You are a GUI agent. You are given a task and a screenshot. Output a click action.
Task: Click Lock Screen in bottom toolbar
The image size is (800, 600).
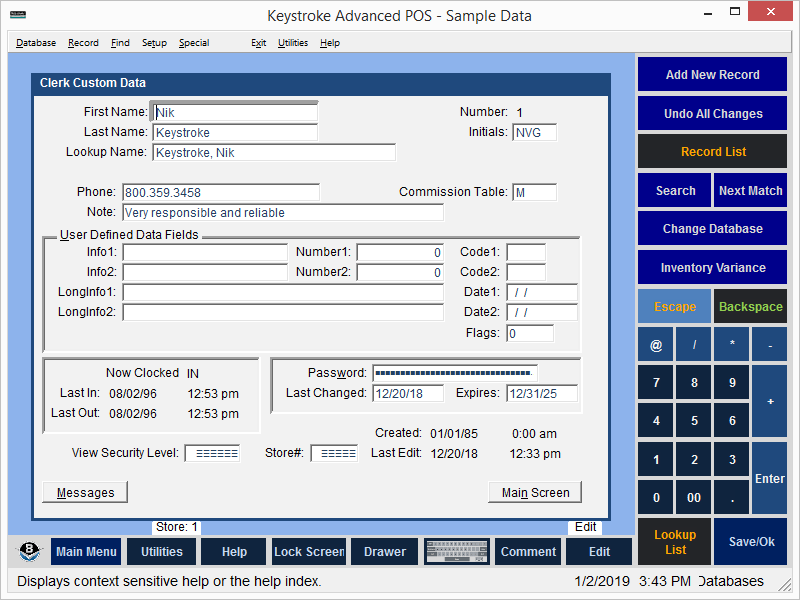[309, 552]
